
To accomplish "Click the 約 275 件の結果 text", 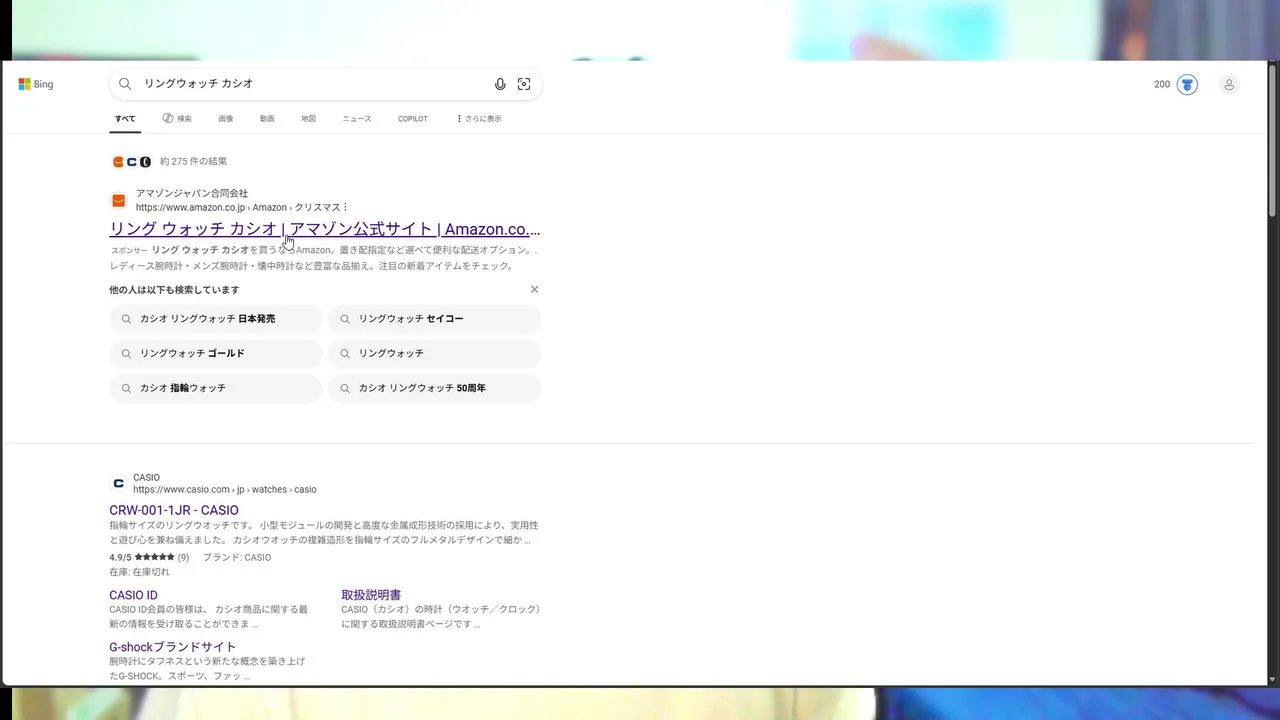I will (x=193, y=161).
